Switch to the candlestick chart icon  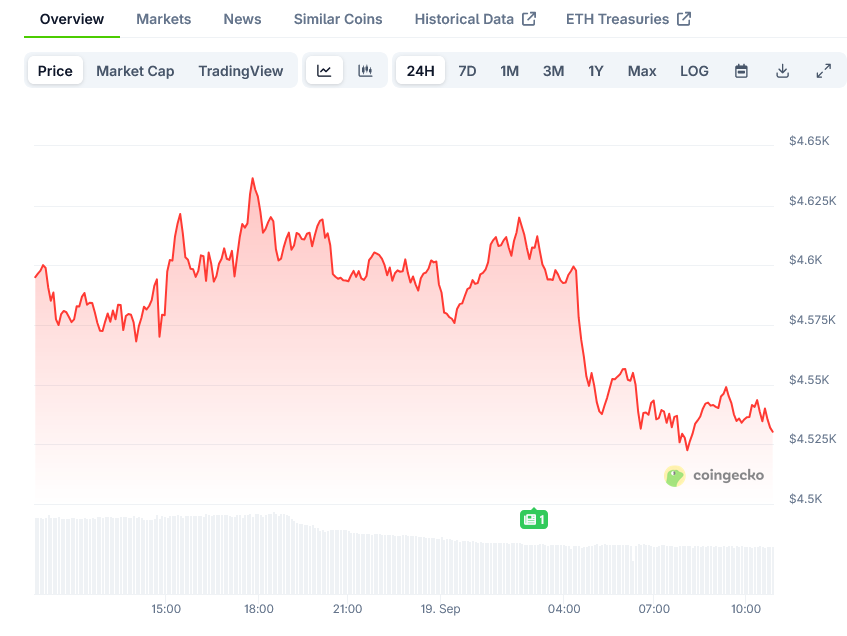pyautogui.click(x=365, y=71)
